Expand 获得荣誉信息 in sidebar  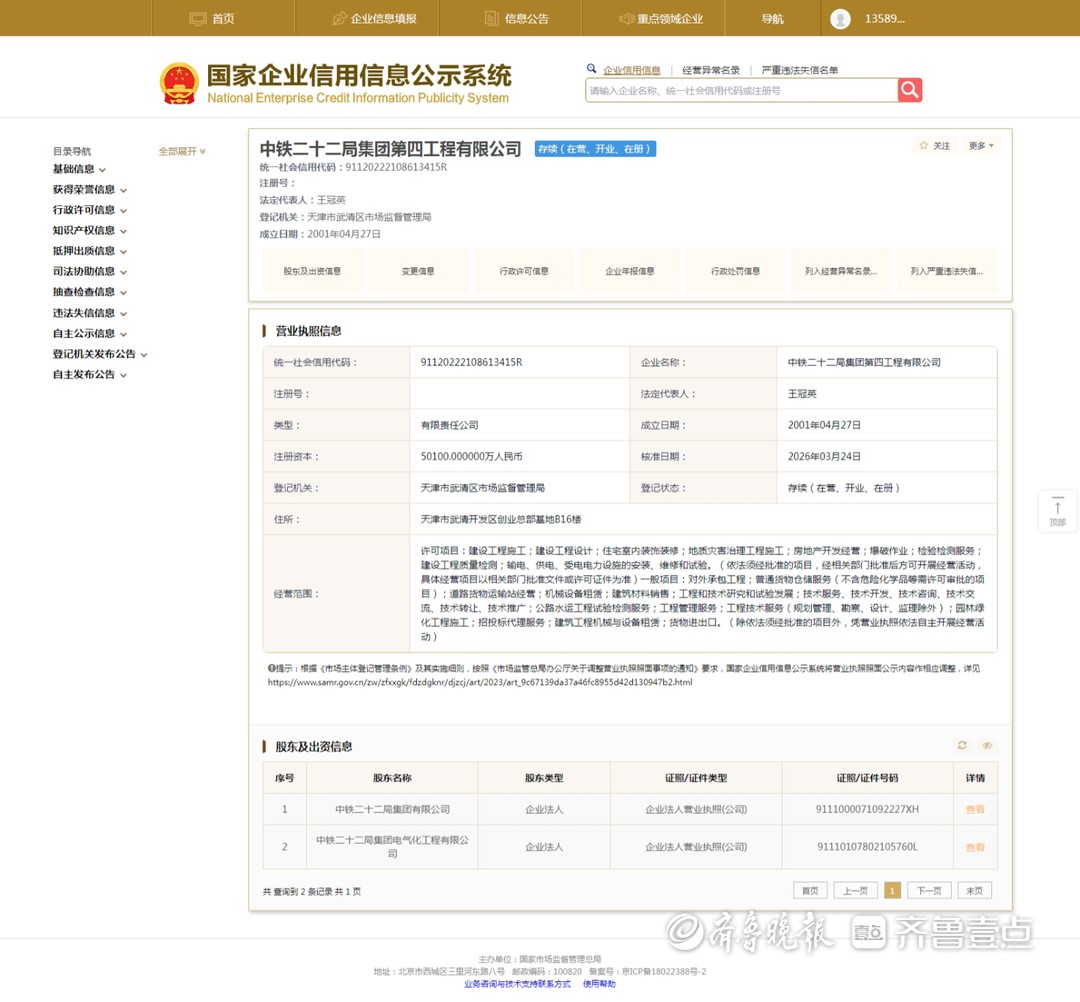pyautogui.click(x=90, y=189)
